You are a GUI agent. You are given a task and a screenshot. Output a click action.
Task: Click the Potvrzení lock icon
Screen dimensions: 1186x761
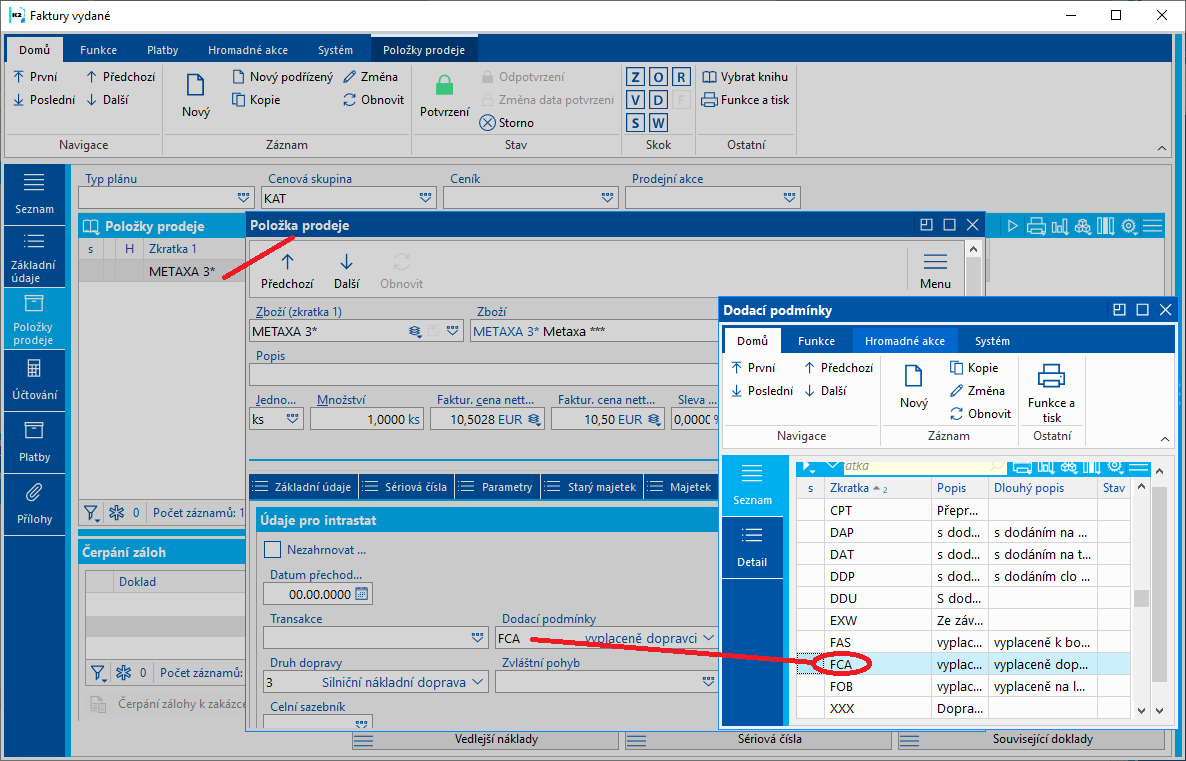(x=444, y=86)
